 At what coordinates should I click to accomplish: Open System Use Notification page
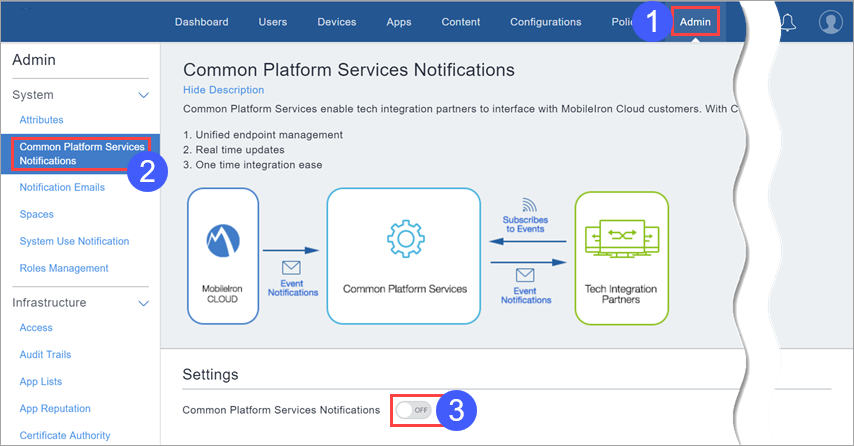[74, 241]
